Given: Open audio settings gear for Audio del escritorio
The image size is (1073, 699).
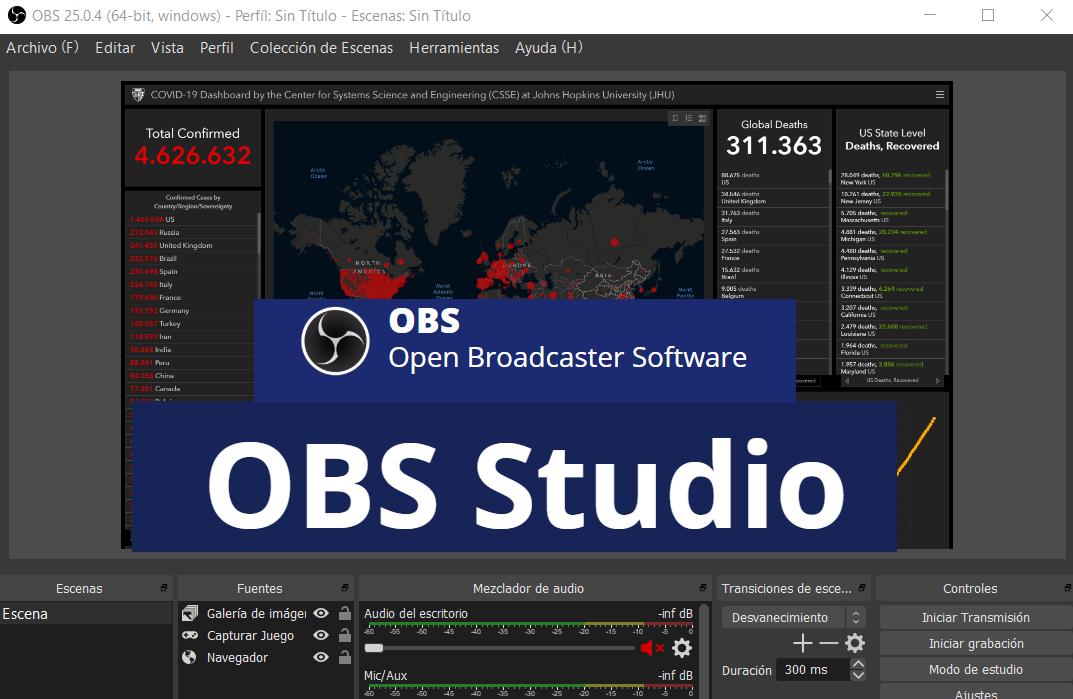Looking at the screenshot, I should [x=681, y=647].
